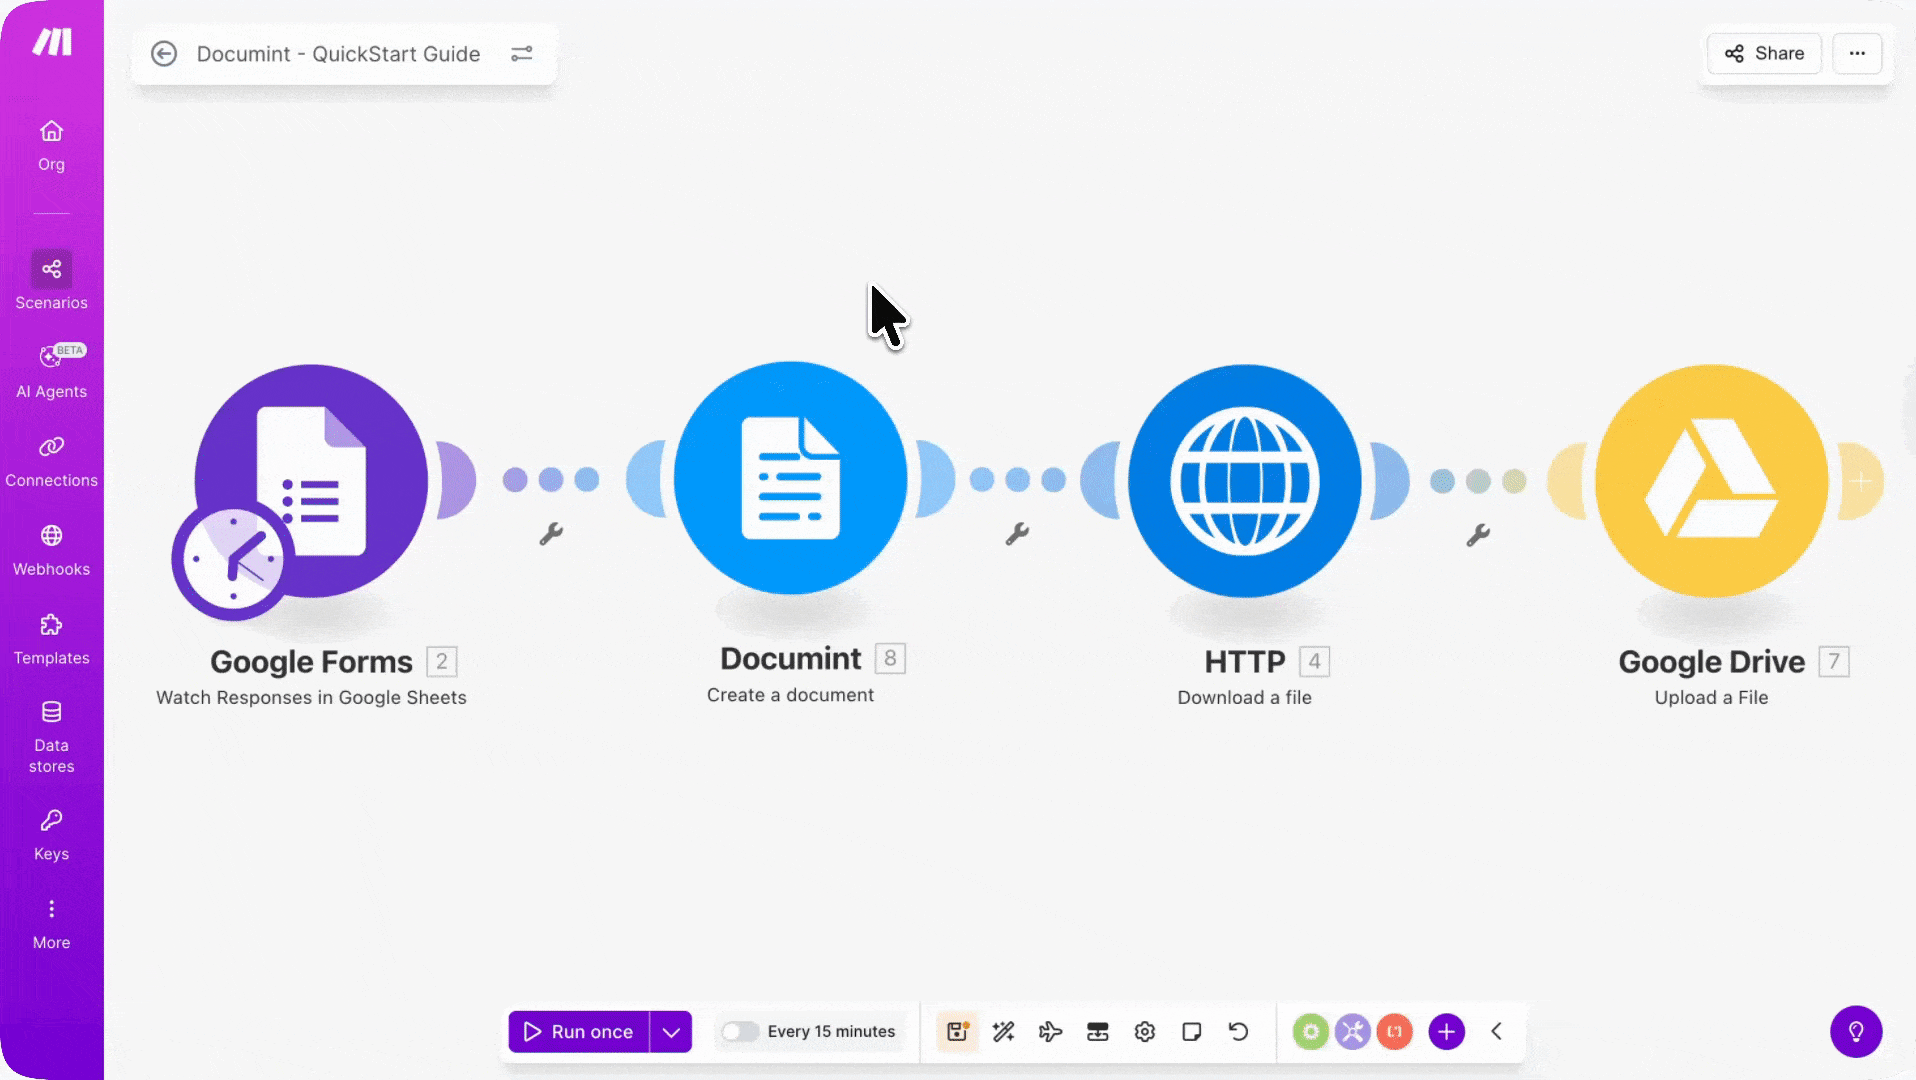Open scenario settings gear icon
1916x1080 pixels.
1145,1031
